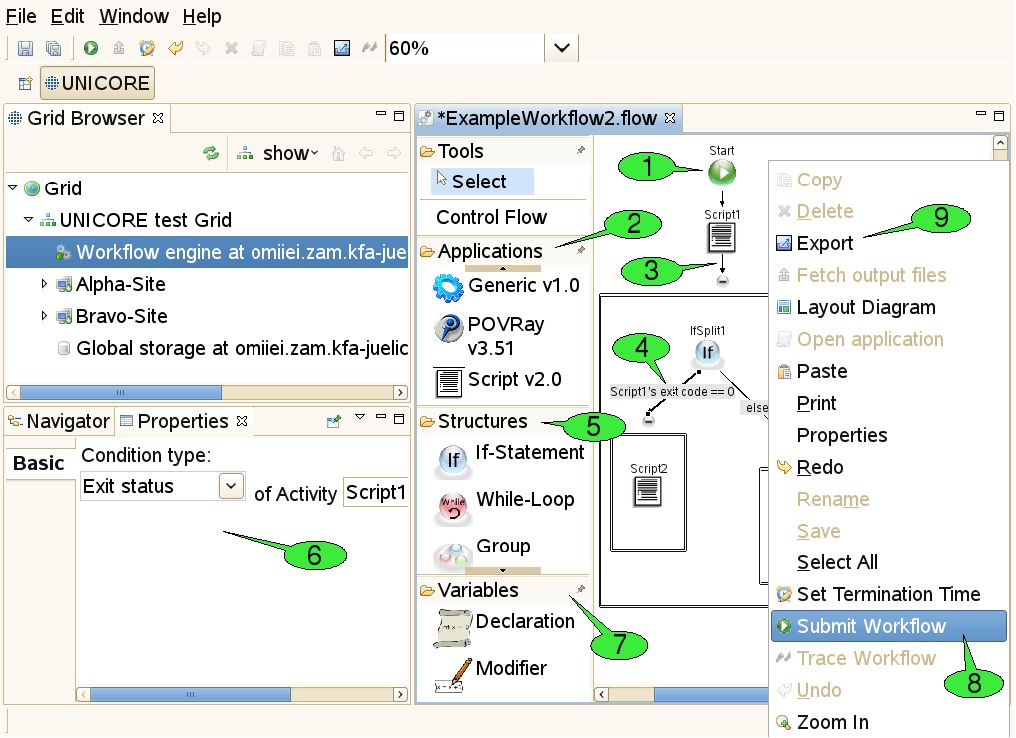Click the Open Perspective icon
Image resolution: width=1016 pixels, height=738 pixels.
point(25,83)
